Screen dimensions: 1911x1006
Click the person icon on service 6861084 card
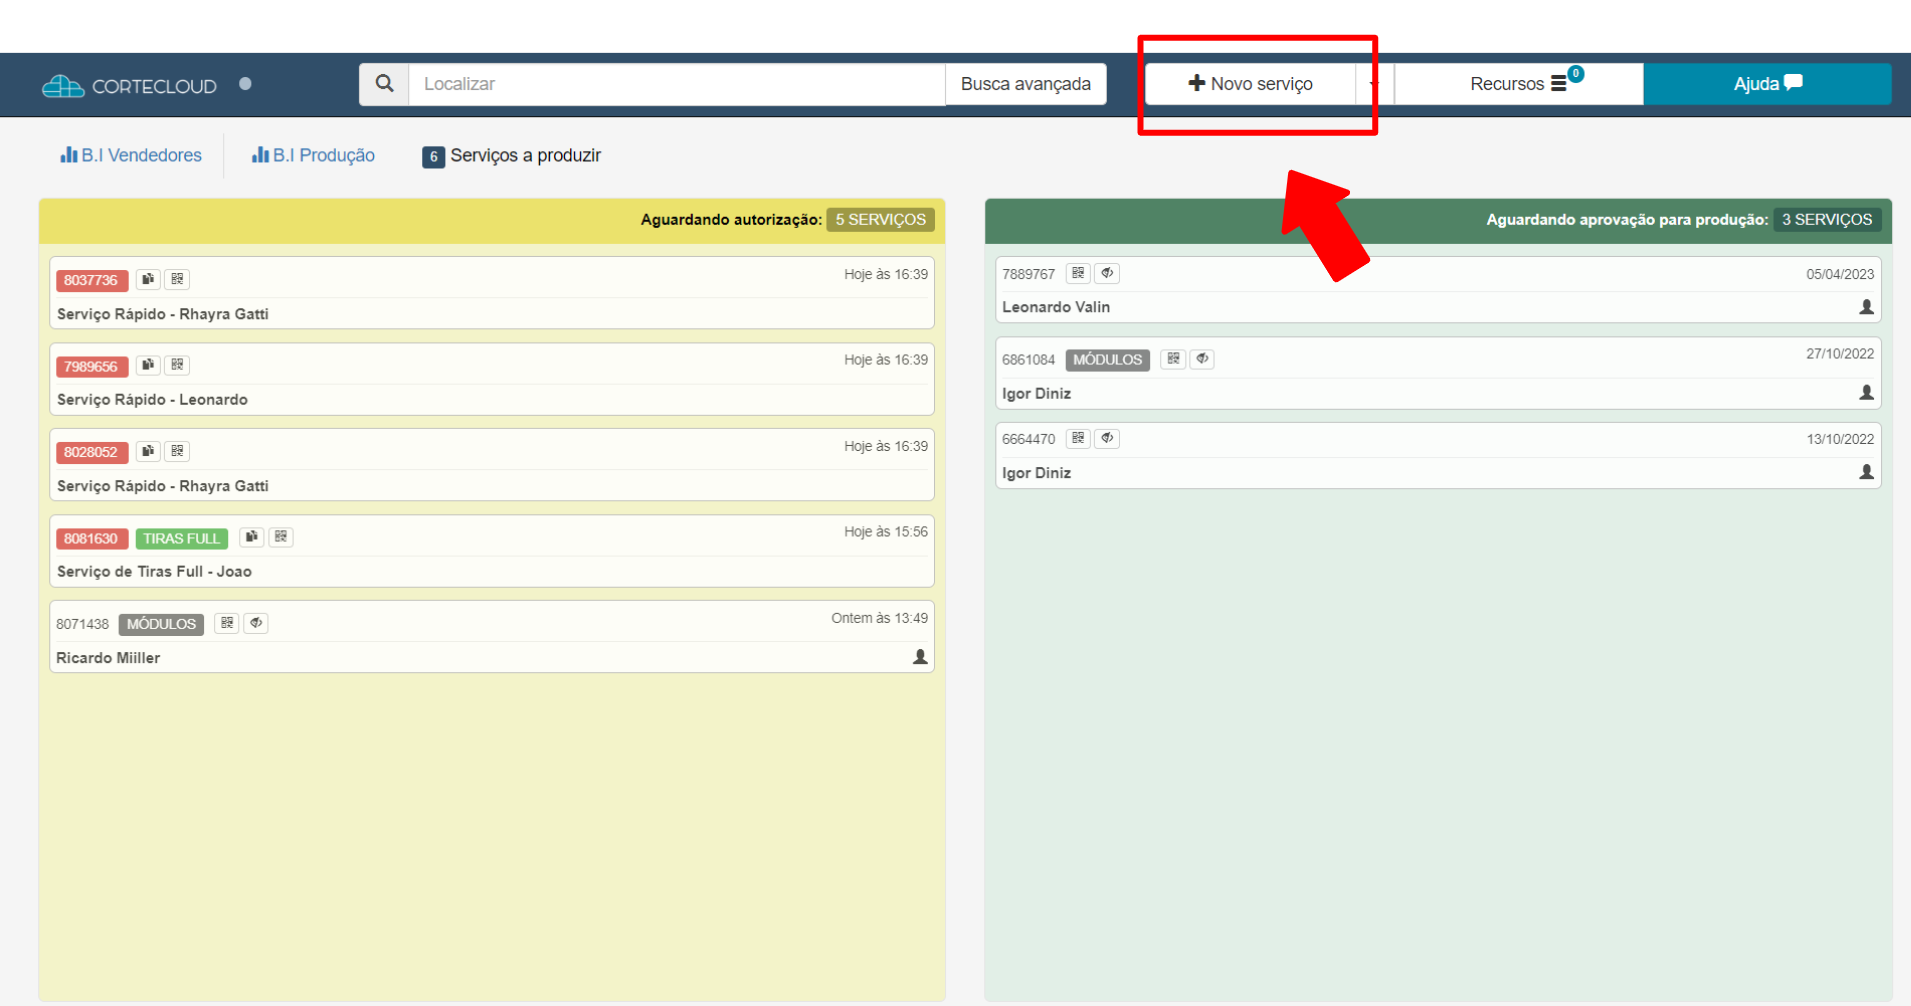[x=1866, y=393]
